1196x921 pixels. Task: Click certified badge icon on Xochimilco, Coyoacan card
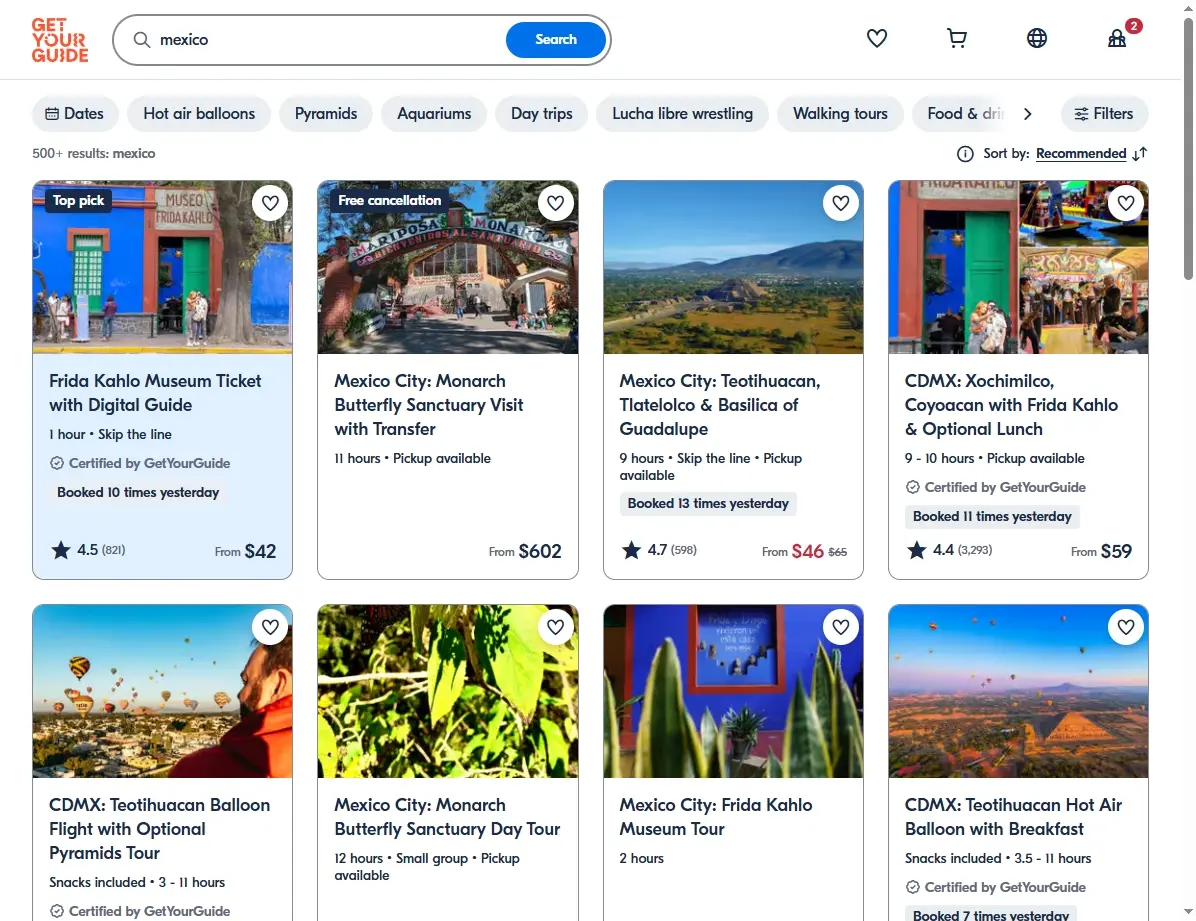(913, 488)
